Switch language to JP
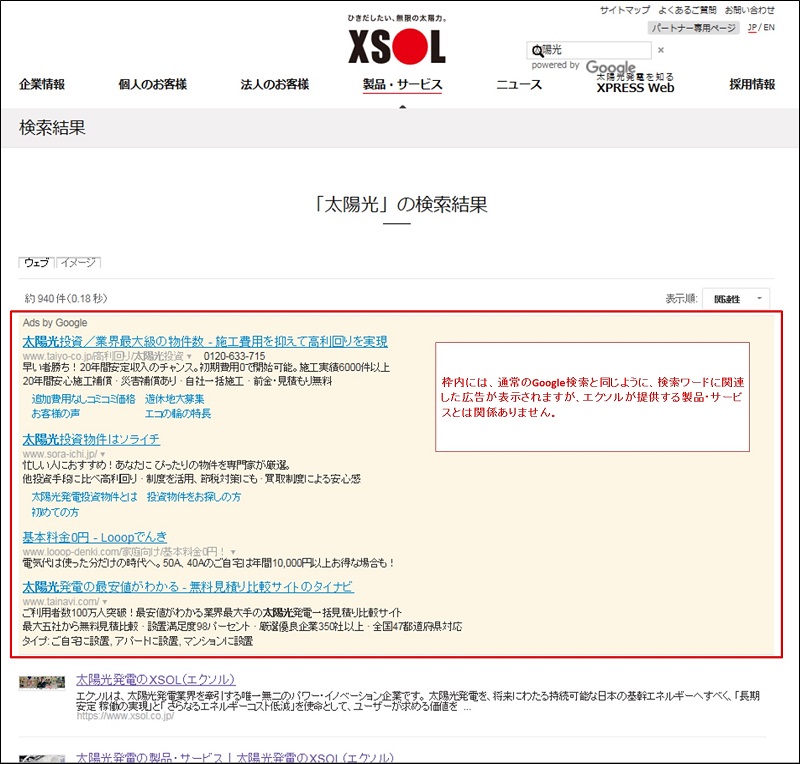This screenshot has width=800, height=764. coord(752,28)
